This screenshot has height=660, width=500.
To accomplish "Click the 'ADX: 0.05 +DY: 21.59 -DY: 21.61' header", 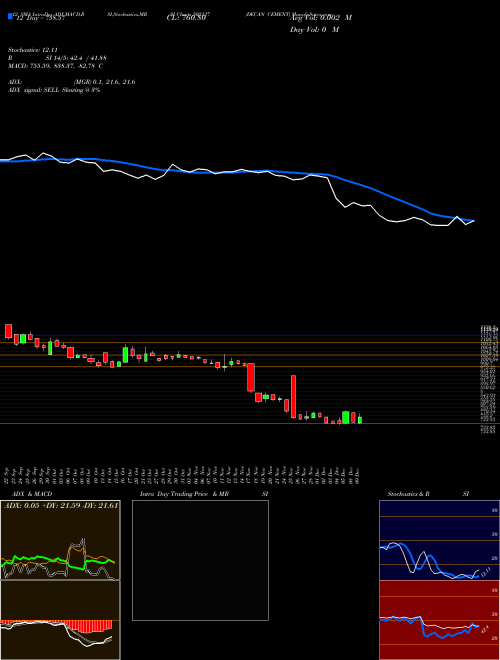I will point(61,506).
